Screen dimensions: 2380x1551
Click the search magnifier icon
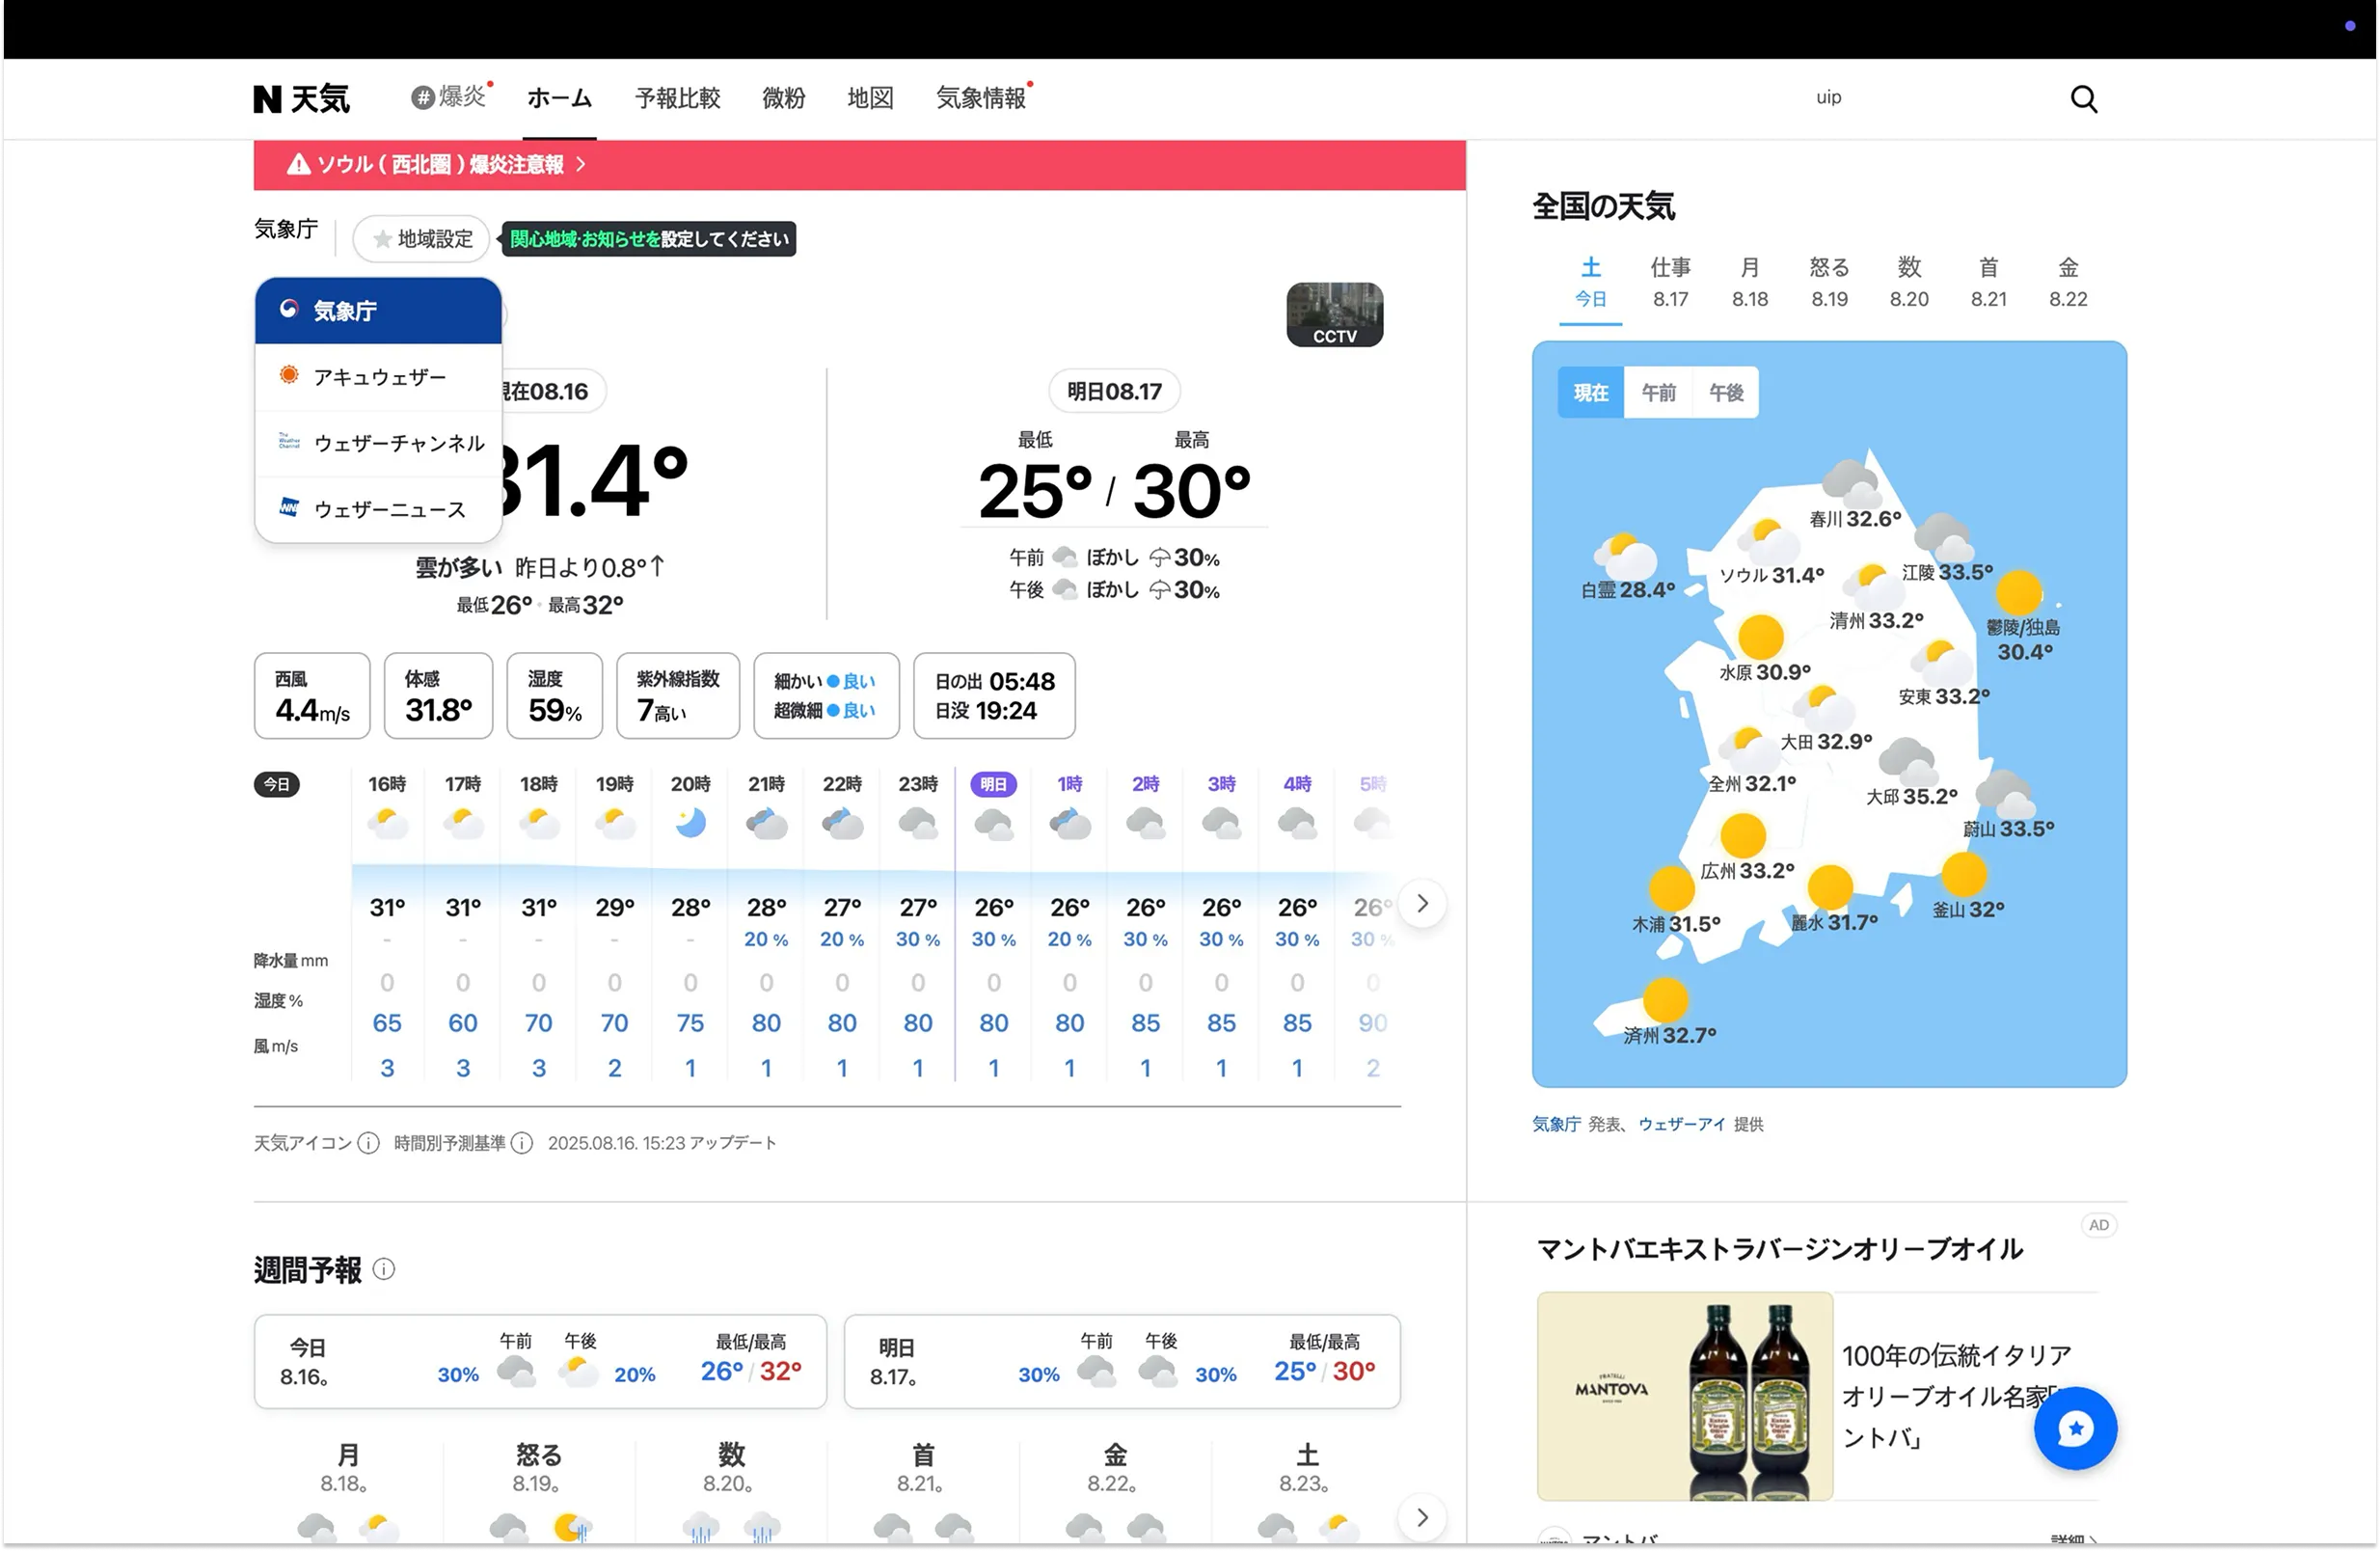click(2082, 98)
